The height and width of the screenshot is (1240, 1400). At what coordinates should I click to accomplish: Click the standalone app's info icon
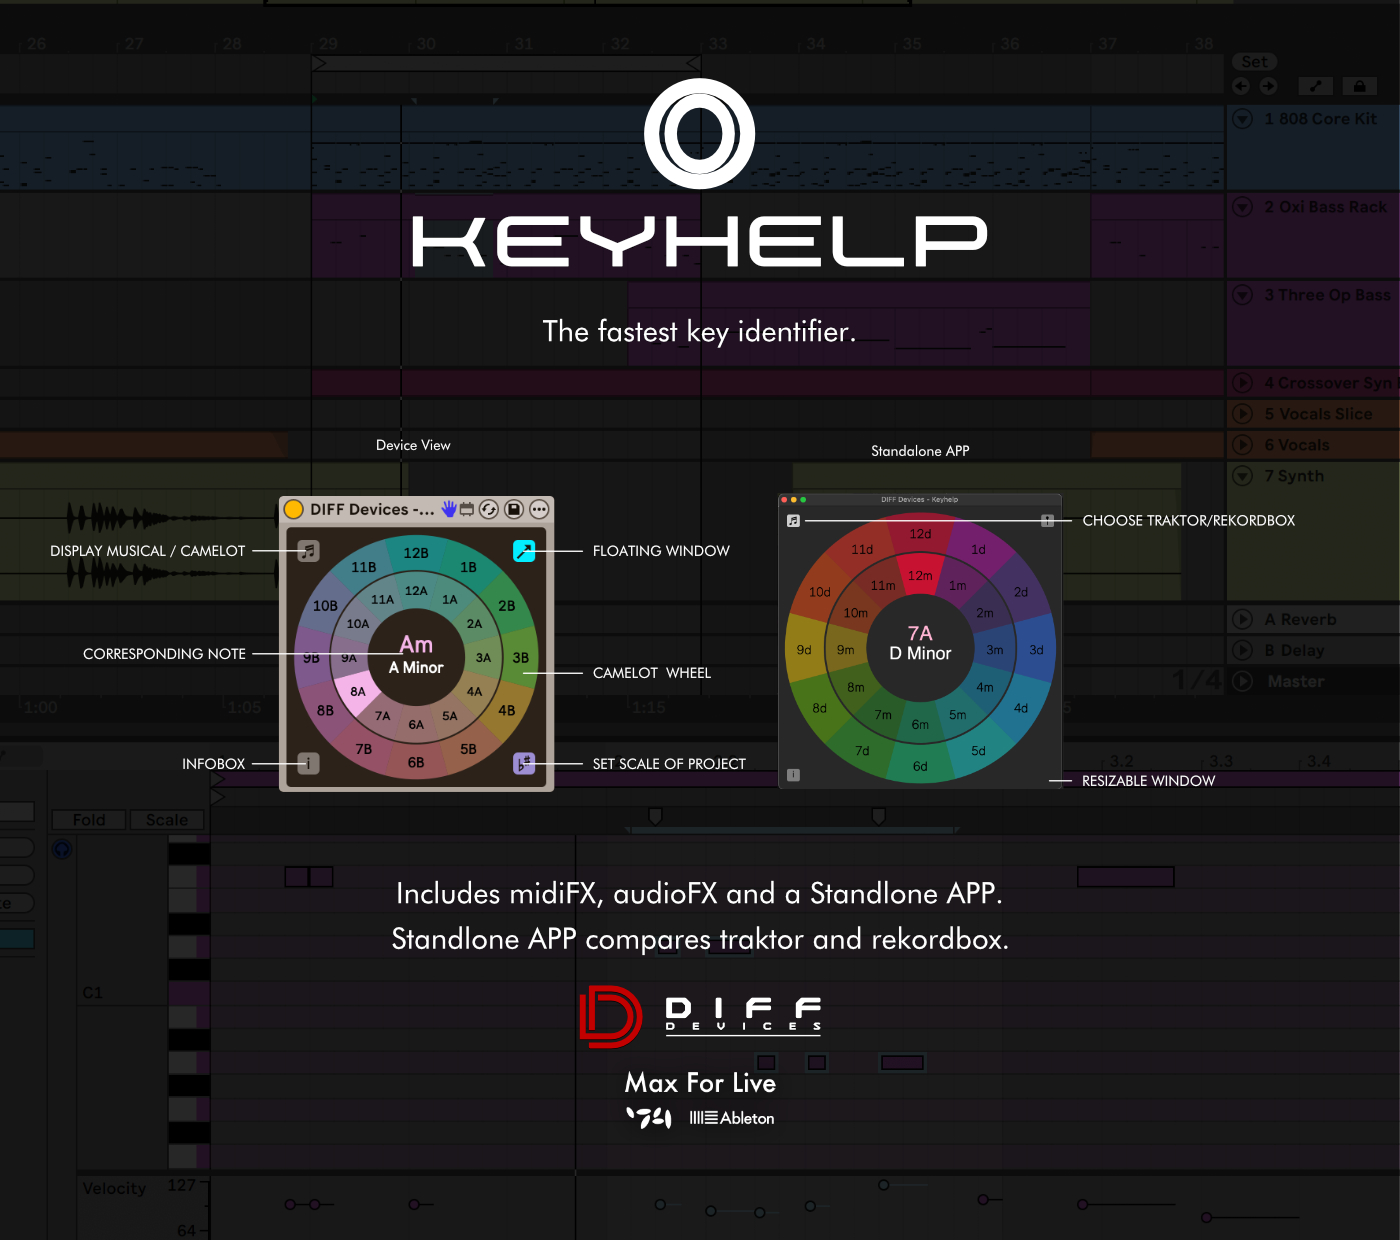point(793,775)
